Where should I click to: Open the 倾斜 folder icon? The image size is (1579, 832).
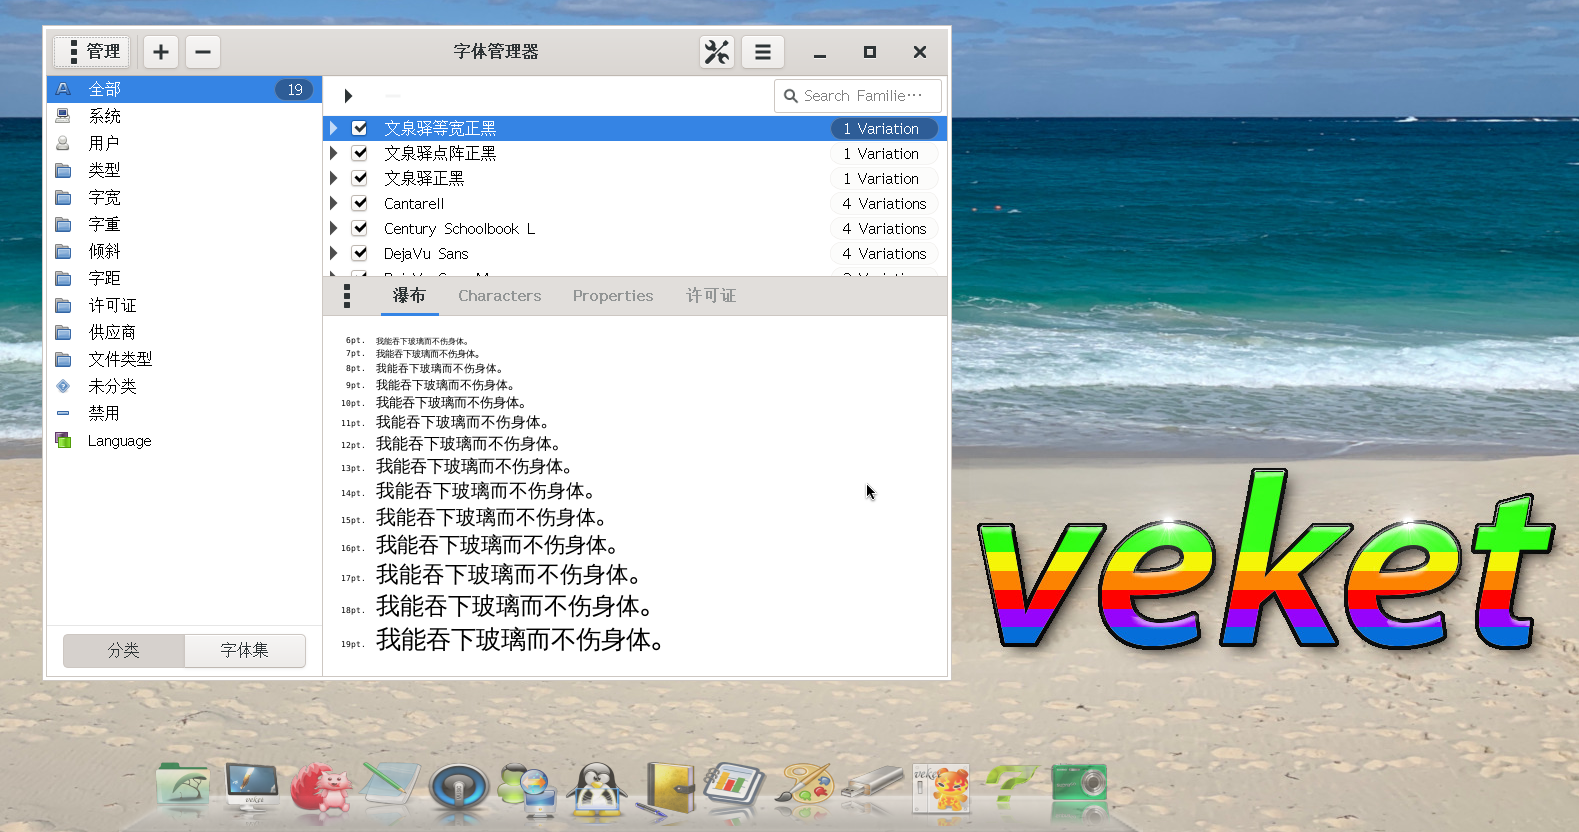[63, 251]
